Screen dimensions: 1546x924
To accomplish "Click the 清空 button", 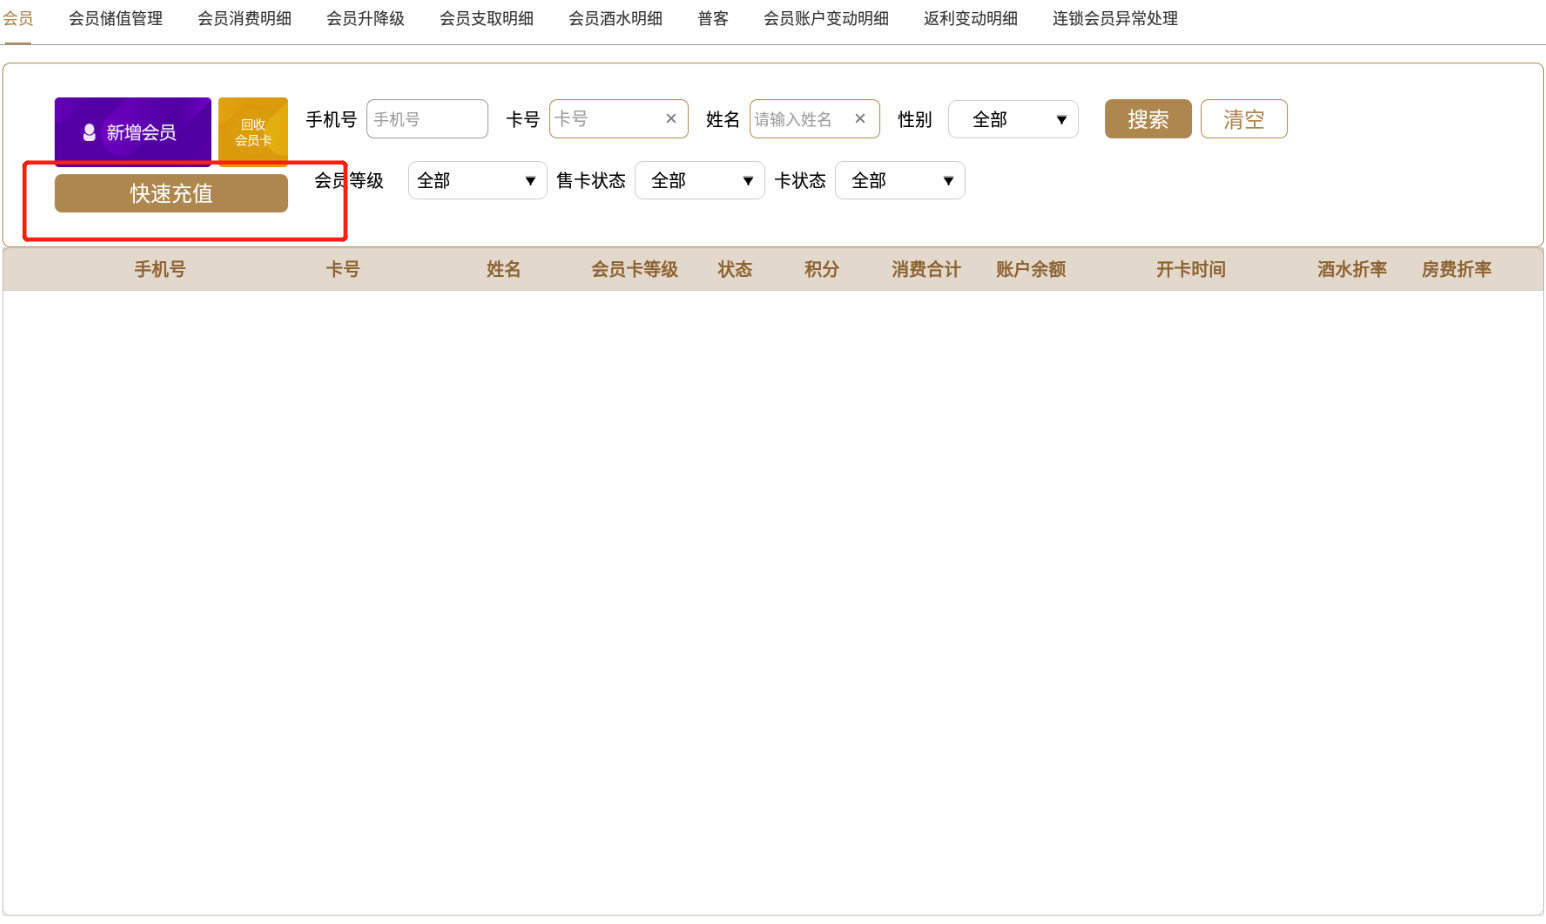I will click(x=1244, y=119).
